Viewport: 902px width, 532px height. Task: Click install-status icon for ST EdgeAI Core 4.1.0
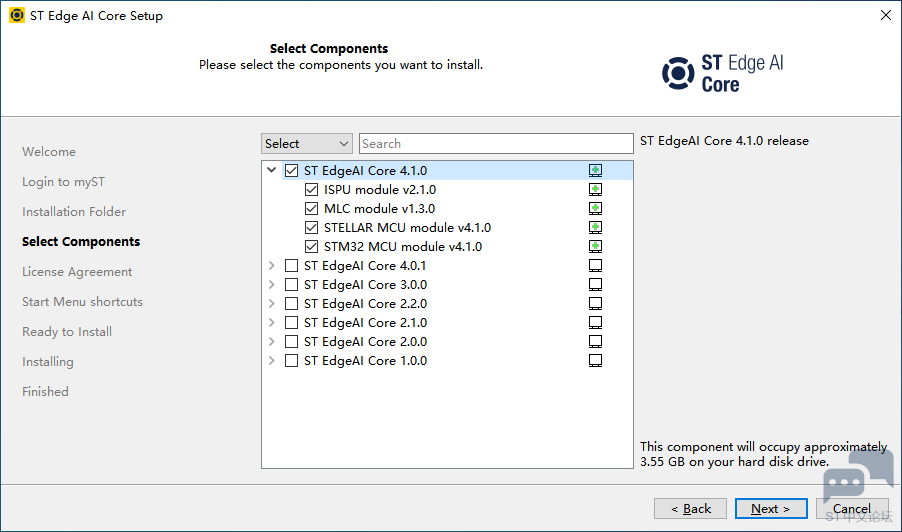(x=595, y=170)
